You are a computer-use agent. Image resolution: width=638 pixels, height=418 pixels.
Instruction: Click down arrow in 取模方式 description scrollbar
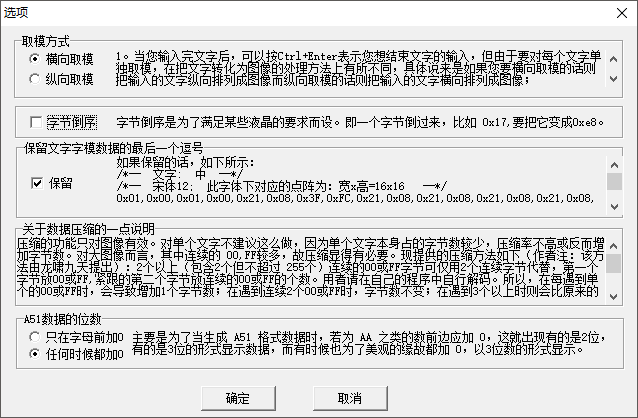[614, 78]
